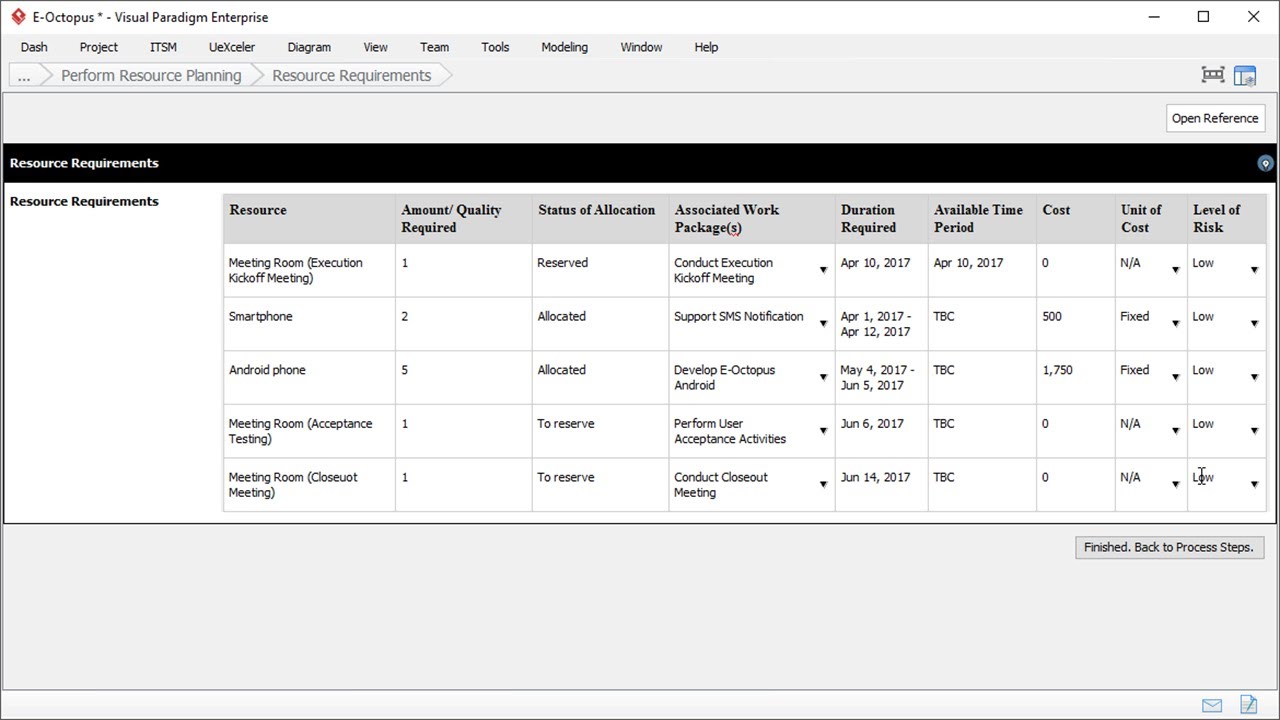Select the Status of Allocation cell reading Reserved
Viewport: 1280px width, 720px height.
(562, 263)
